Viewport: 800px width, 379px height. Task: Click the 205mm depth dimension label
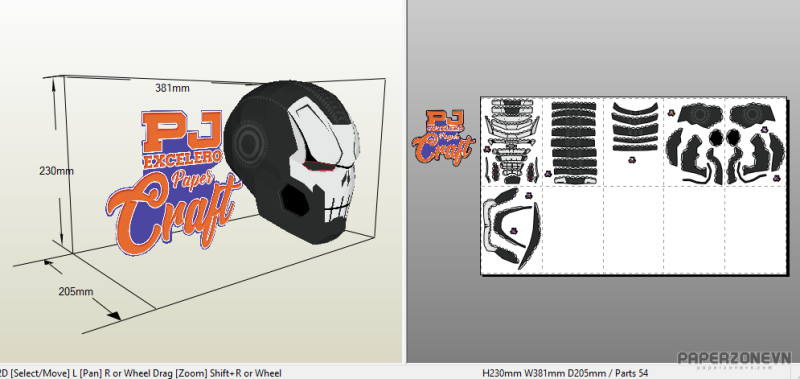click(x=76, y=292)
